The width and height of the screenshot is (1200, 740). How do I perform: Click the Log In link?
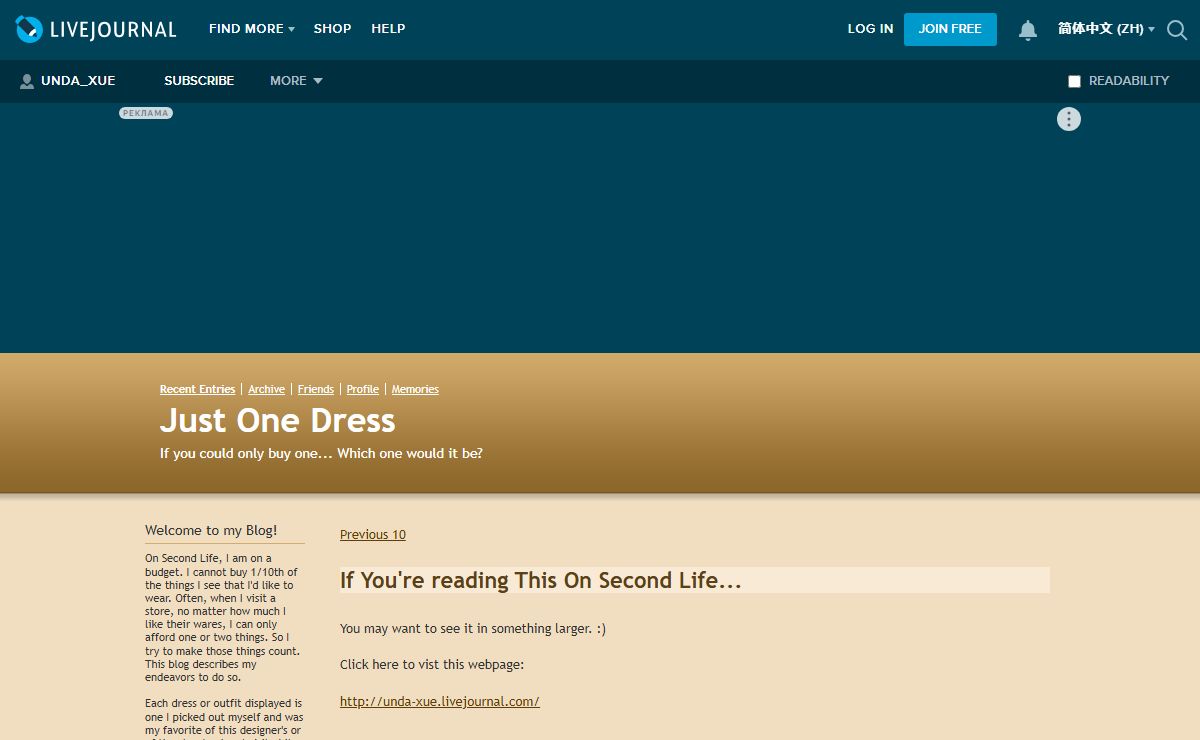(870, 29)
